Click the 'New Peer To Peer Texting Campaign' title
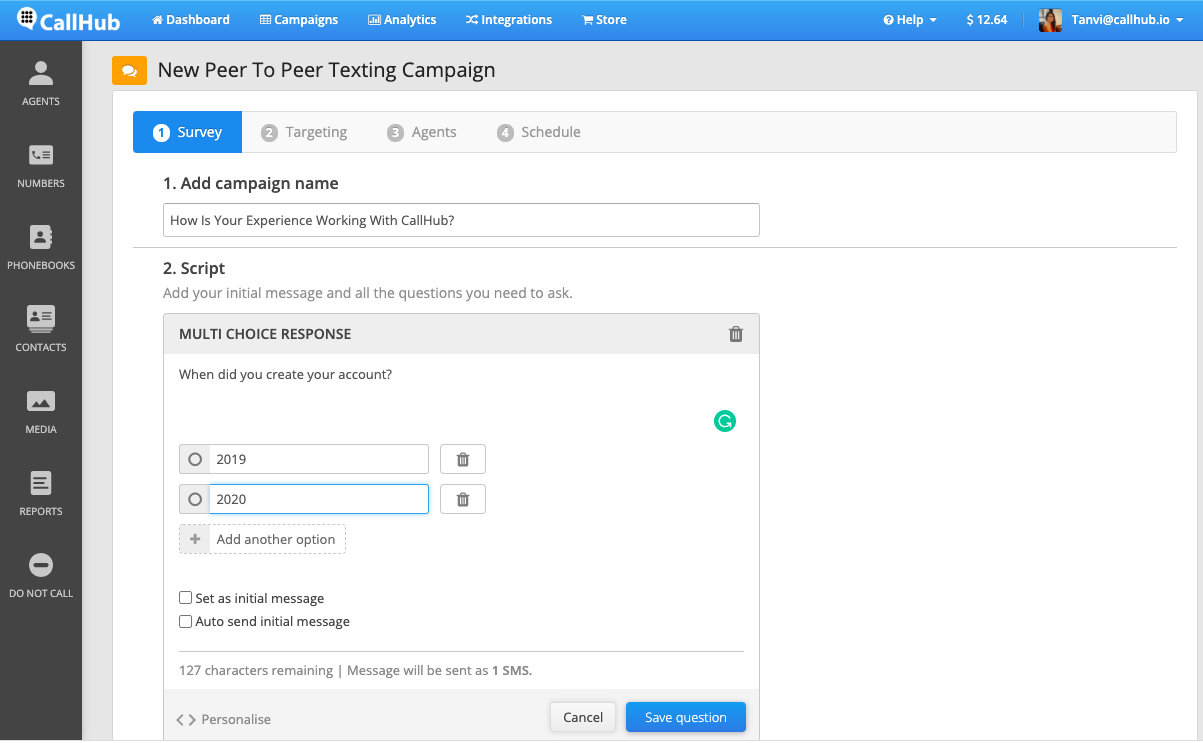 coord(327,70)
